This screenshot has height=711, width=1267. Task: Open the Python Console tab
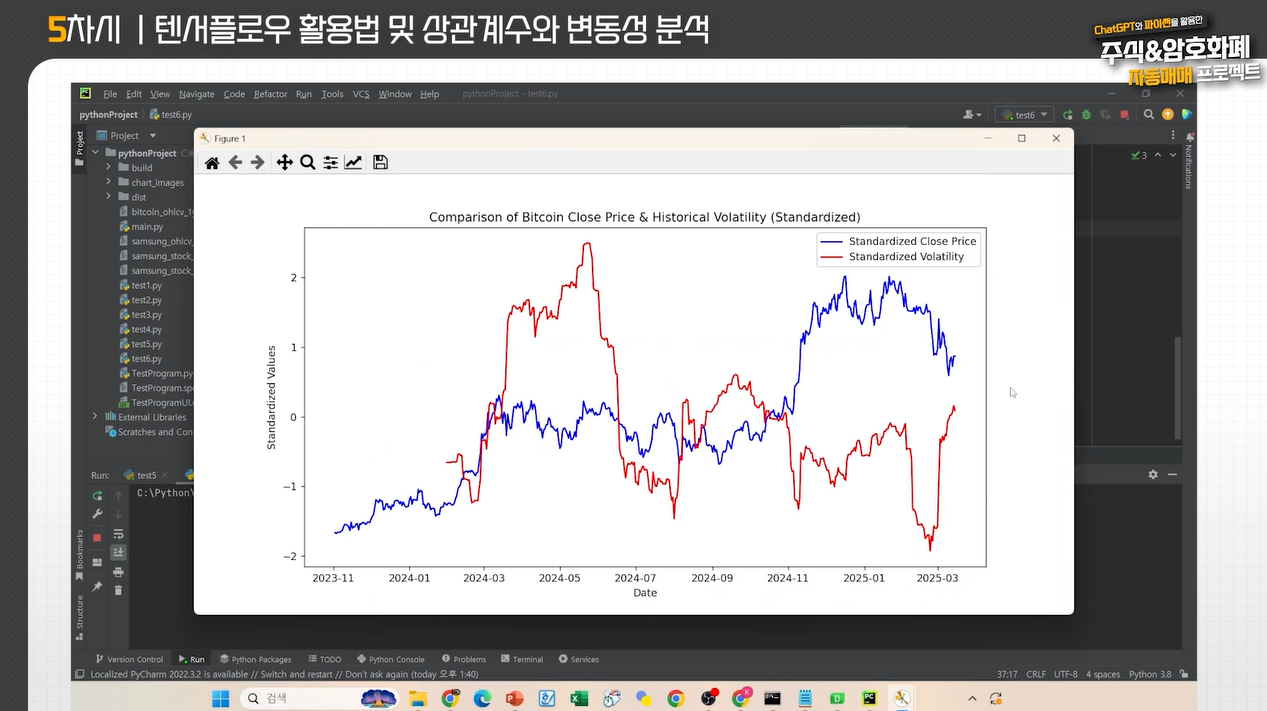pyautogui.click(x=391, y=659)
